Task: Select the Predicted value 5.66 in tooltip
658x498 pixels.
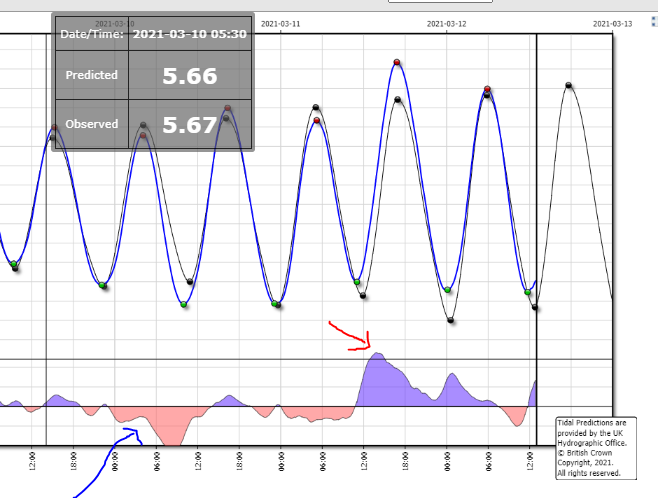Action: 189,76
